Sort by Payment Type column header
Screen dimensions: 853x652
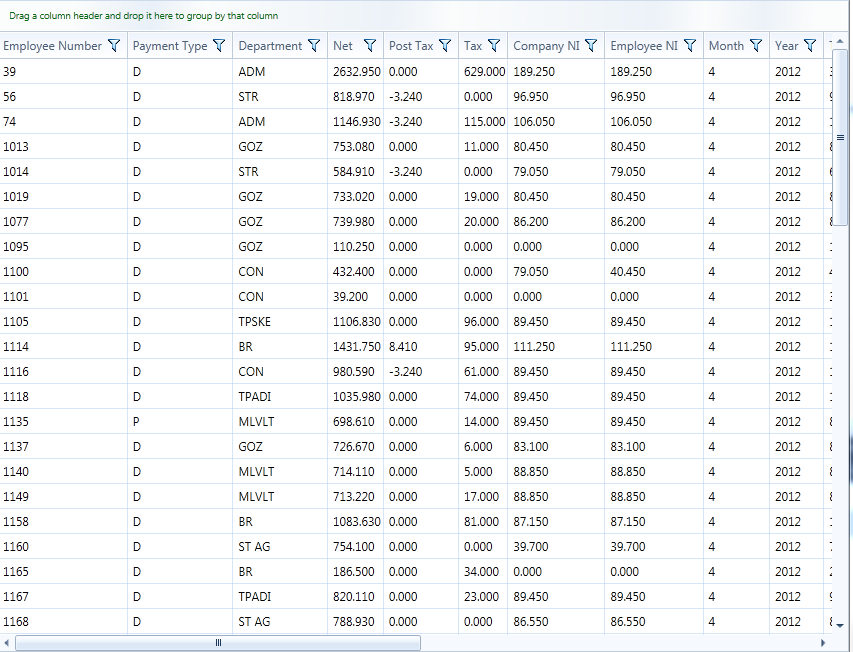pyautogui.click(x=170, y=46)
